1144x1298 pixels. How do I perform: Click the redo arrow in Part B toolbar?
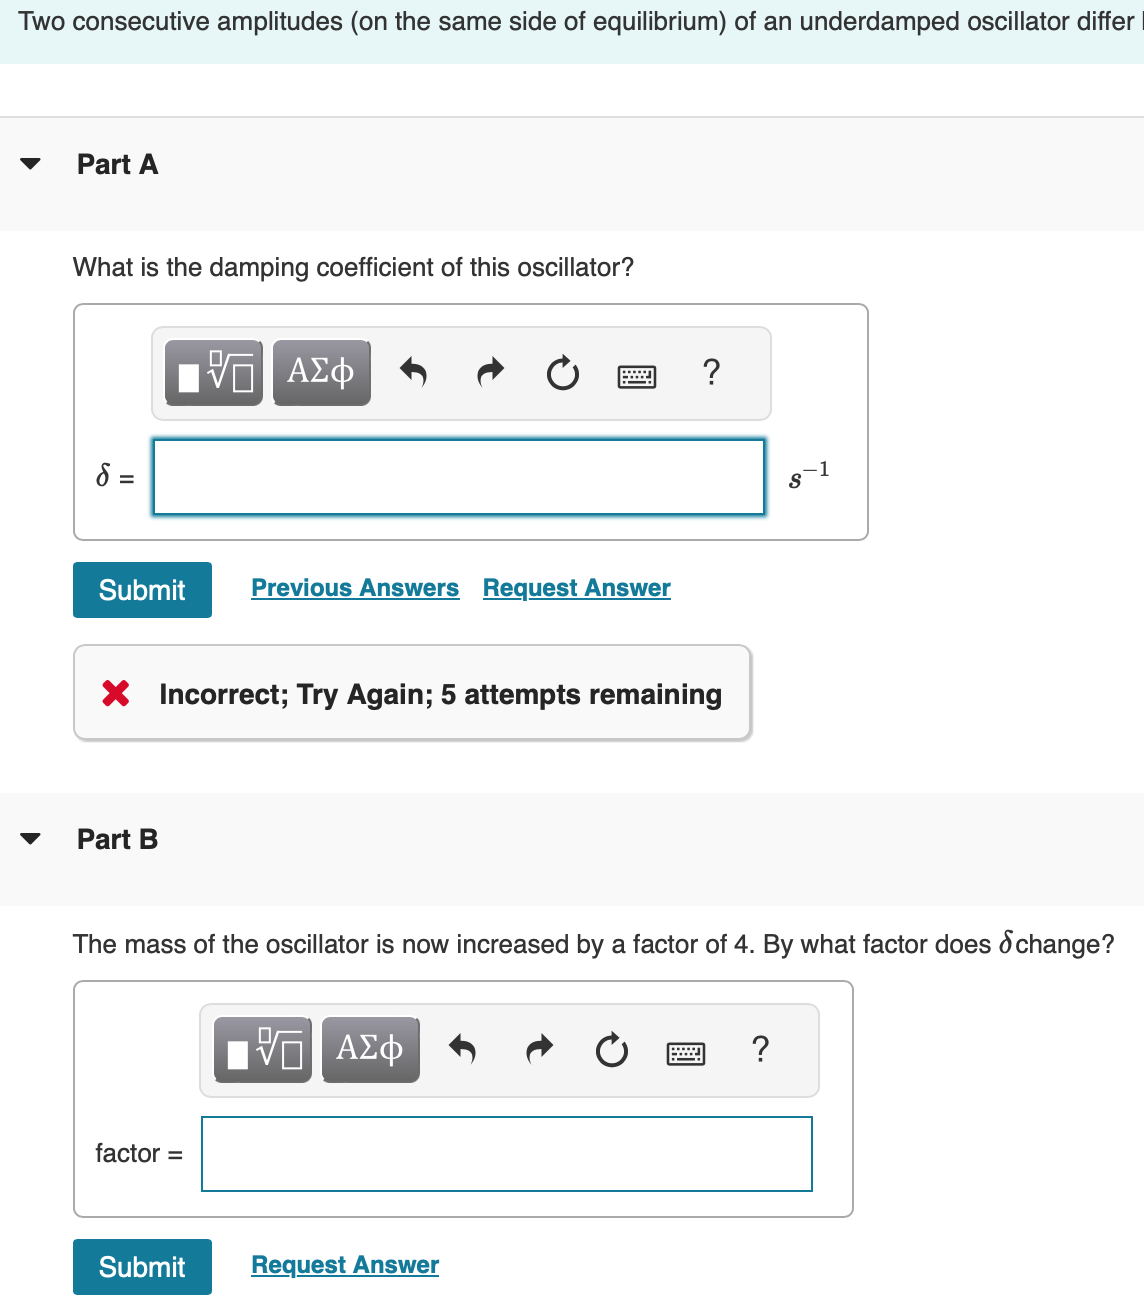click(538, 1050)
